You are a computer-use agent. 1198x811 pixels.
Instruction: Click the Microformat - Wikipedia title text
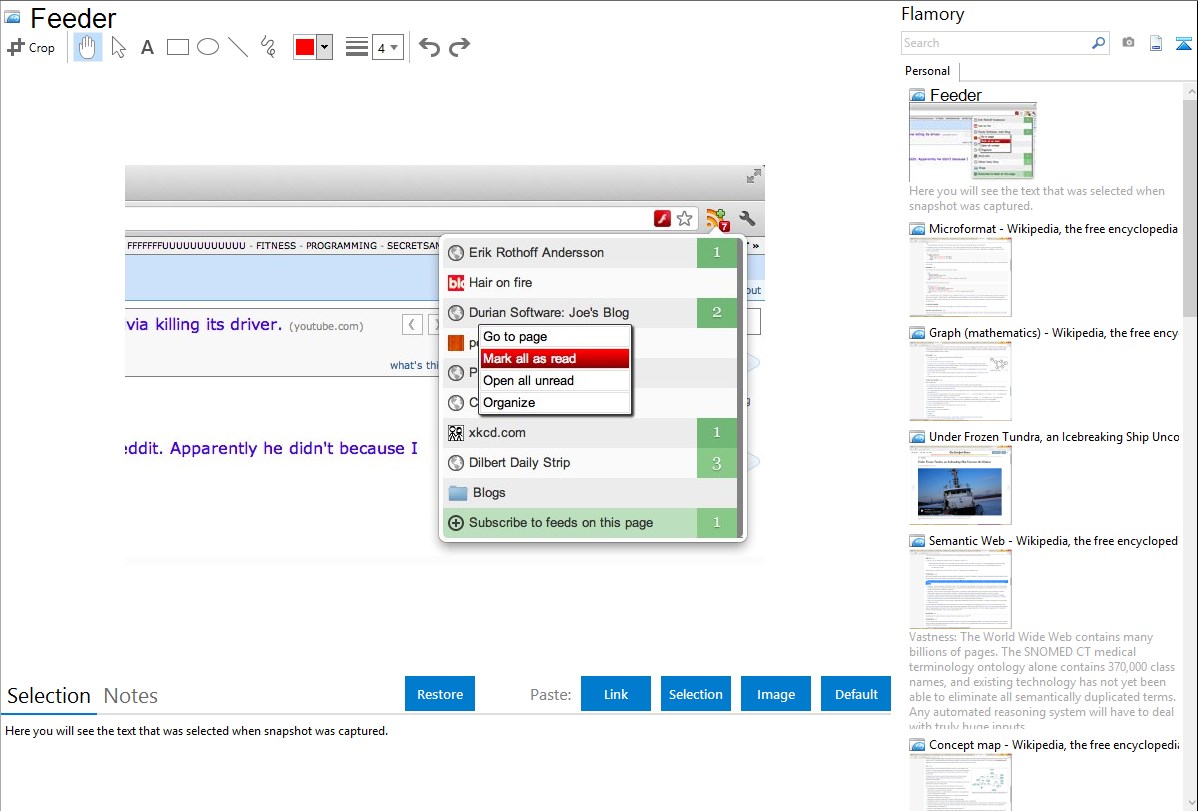[1053, 229]
